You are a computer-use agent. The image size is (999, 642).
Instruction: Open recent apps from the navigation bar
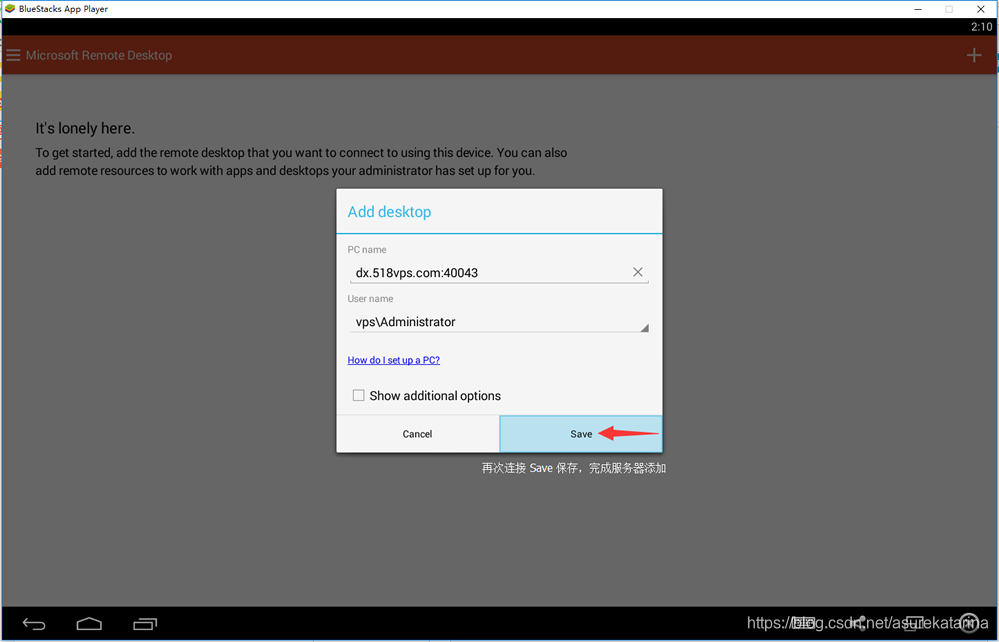pyautogui.click(x=144, y=622)
